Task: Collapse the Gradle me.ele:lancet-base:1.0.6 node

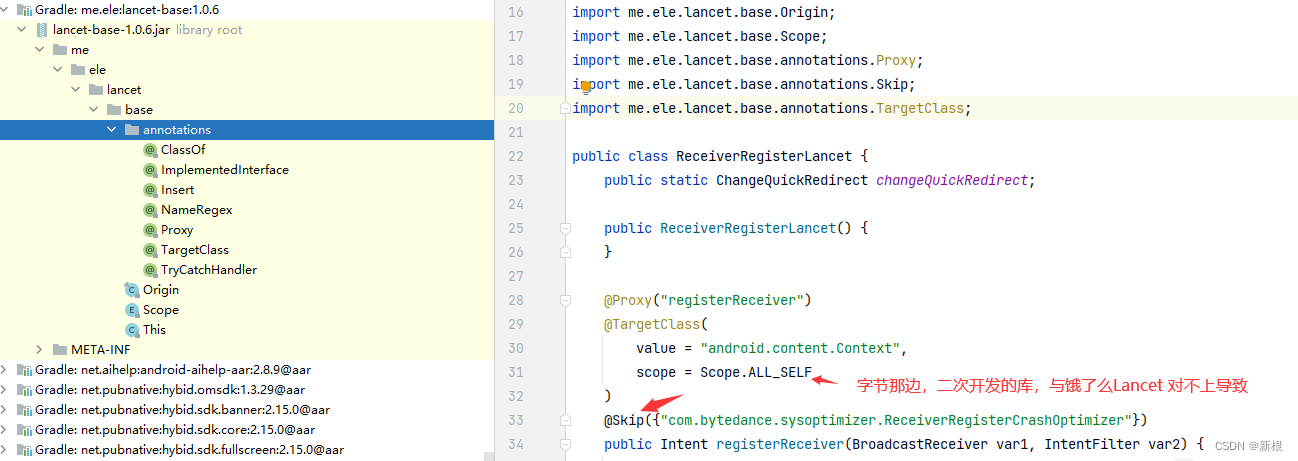Action: pyautogui.click(x=5, y=10)
